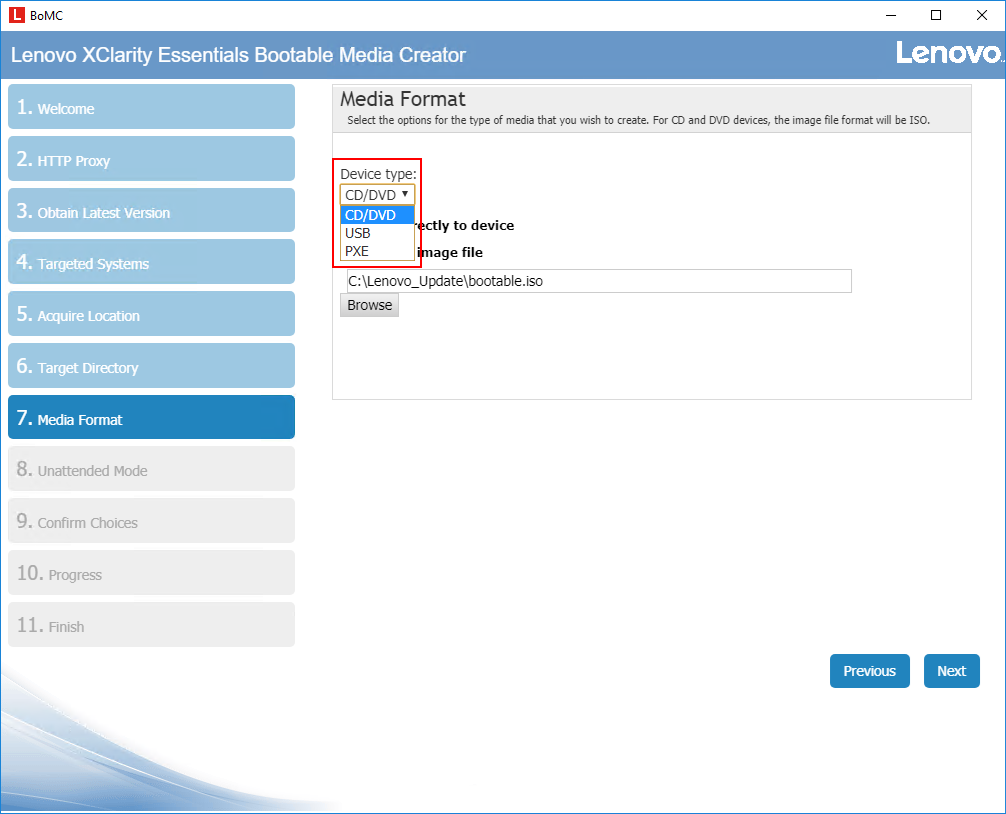Go to step 3 Obtain Latest Version

pyautogui.click(x=151, y=210)
